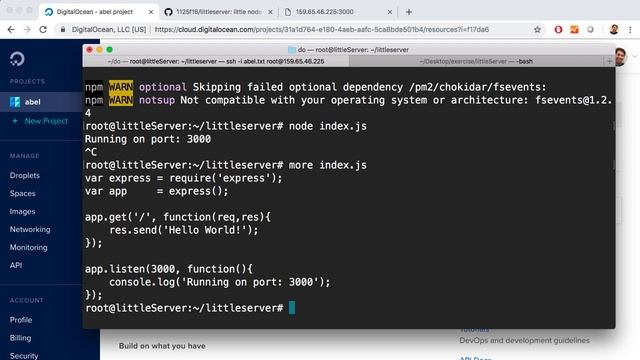This screenshot has width=640, height=360.
Task: Click the plus icon beside New Project
Action: click(15, 121)
